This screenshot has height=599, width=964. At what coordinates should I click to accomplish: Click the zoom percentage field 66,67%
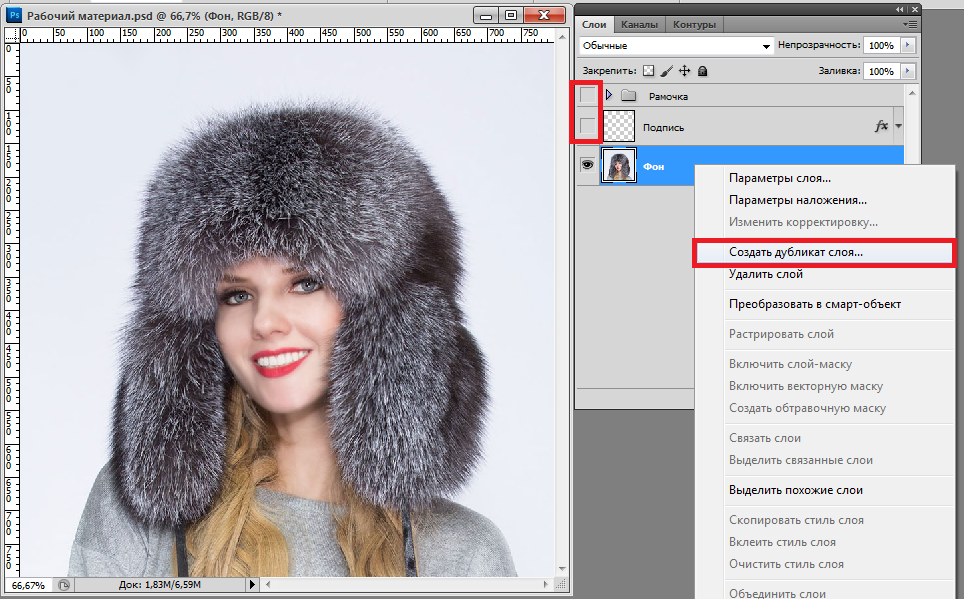click(29, 584)
